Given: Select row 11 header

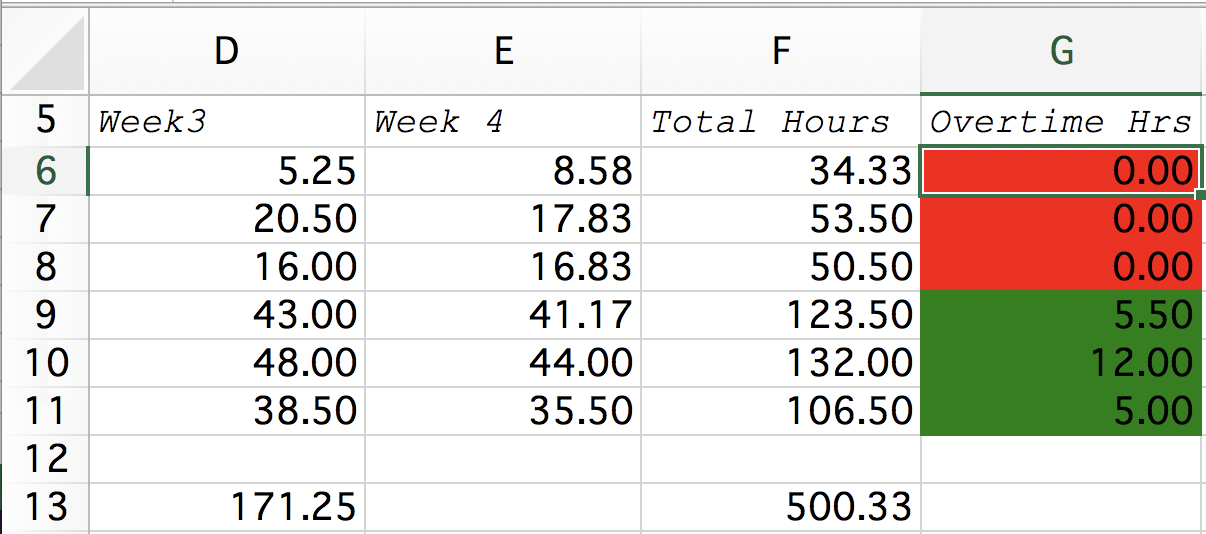Looking at the screenshot, I should (44, 411).
